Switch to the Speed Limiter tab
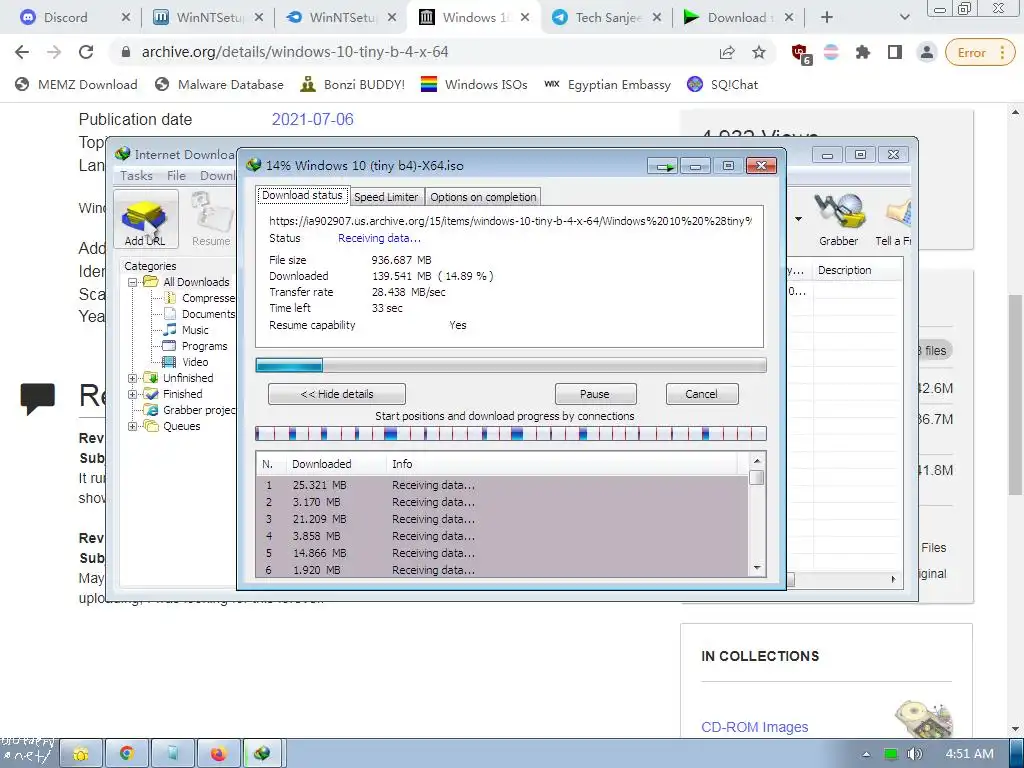Image resolution: width=1024 pixels, height=768 pixels. (386, 197)
